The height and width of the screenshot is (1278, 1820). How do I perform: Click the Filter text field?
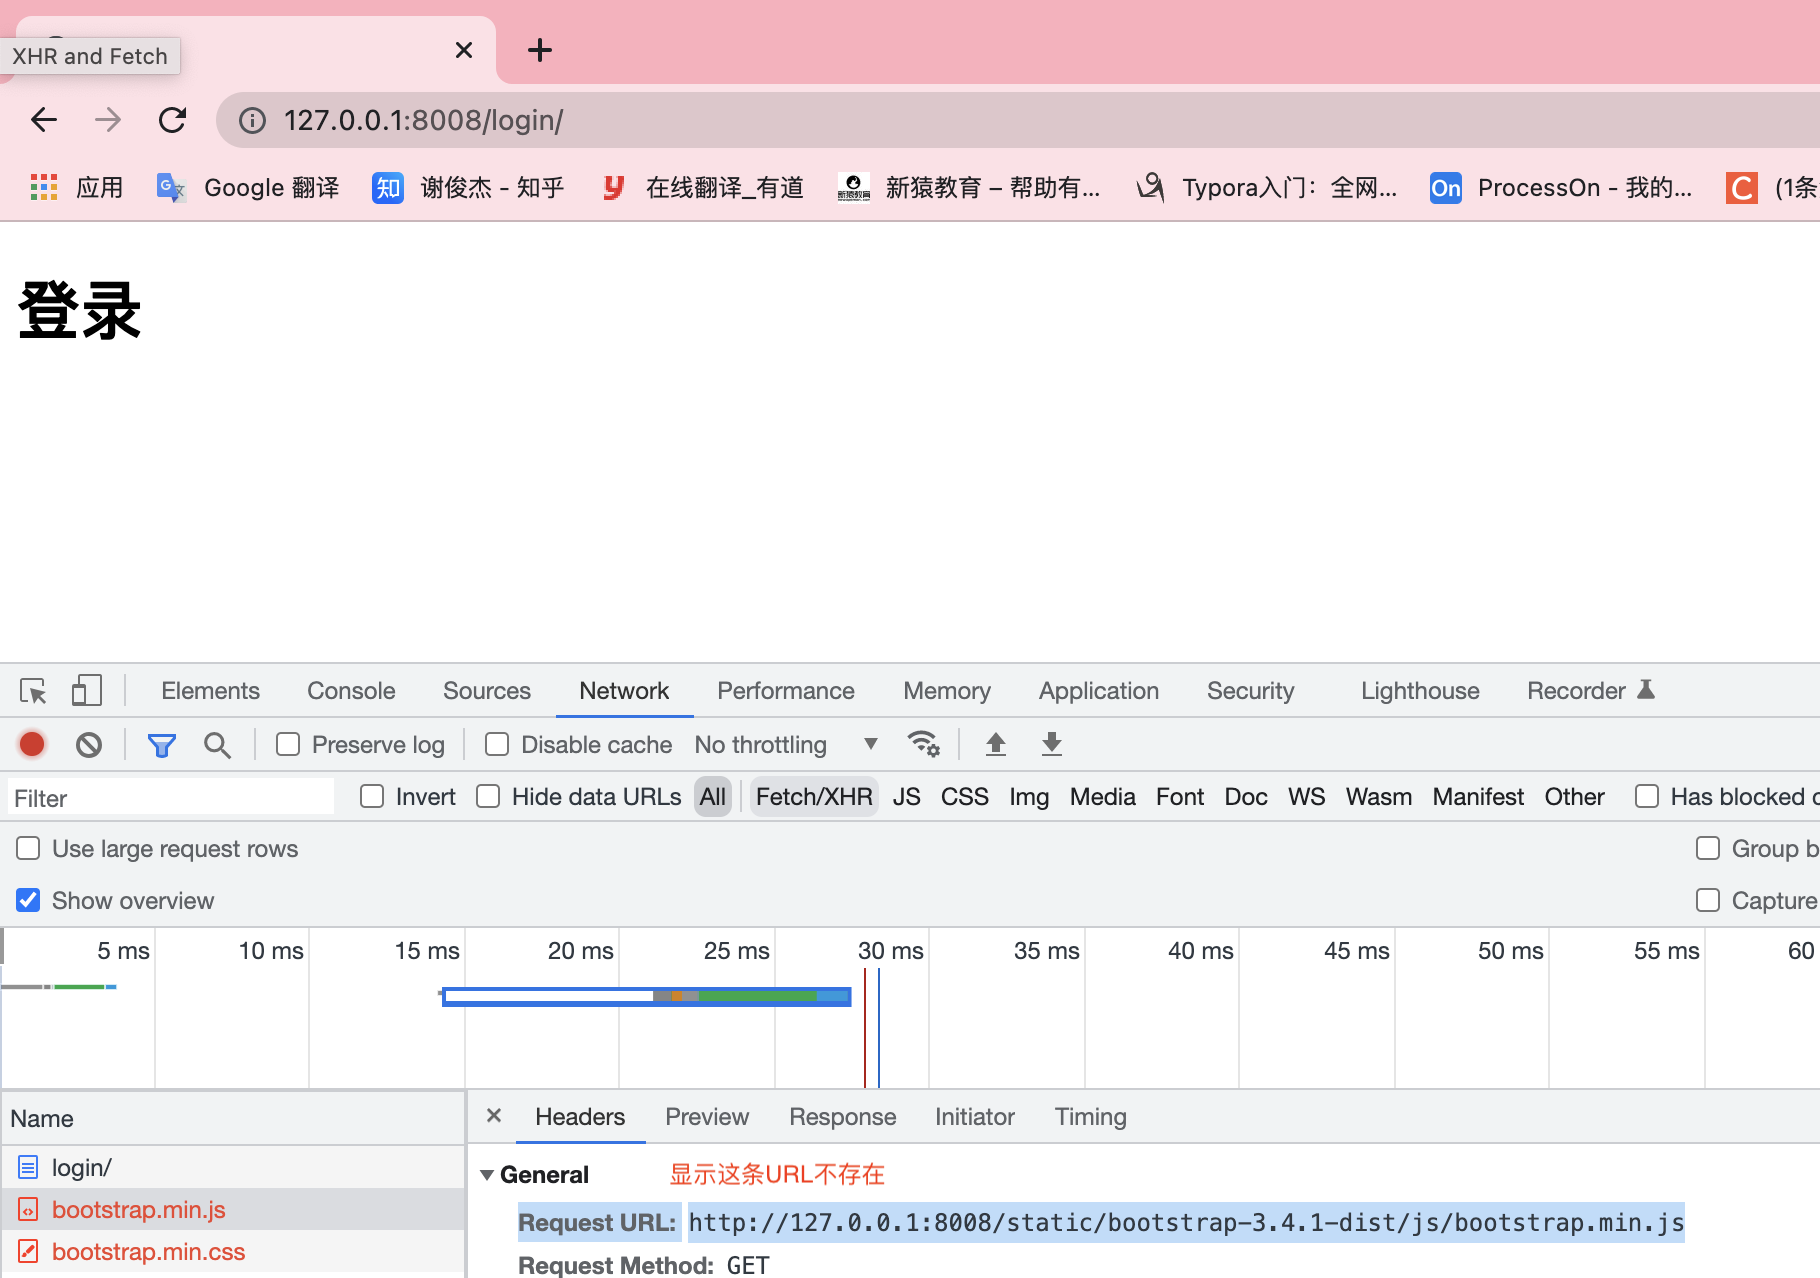pos(171,798)
